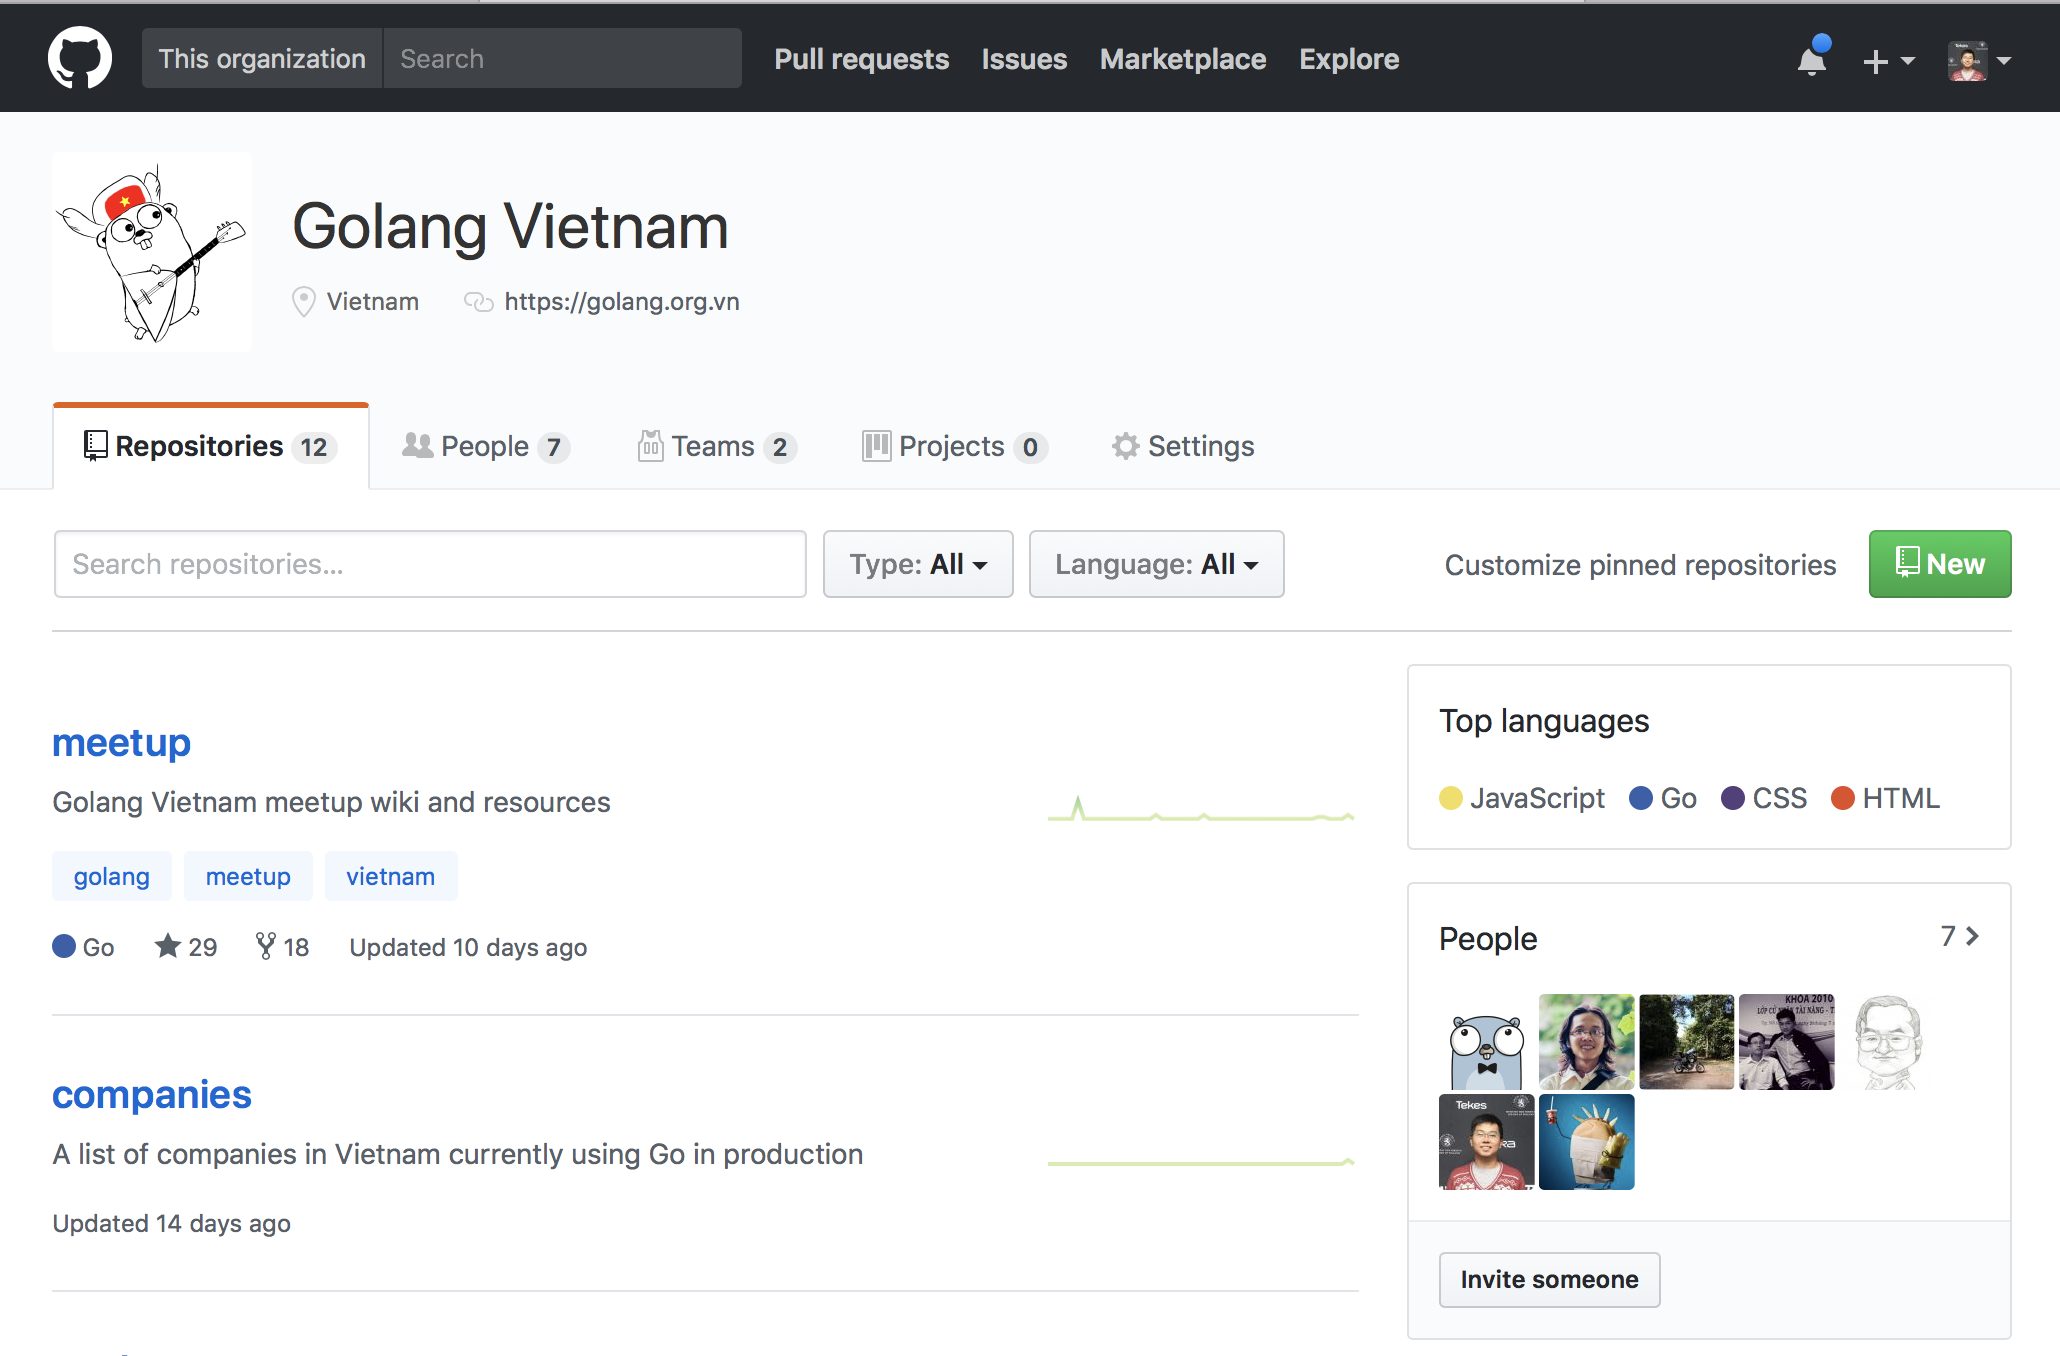This screenshot has width=2060, height=1356.
Task: Open the https://golang.org.vn website link
Action: pyautogui.click(x=622, y=301)
